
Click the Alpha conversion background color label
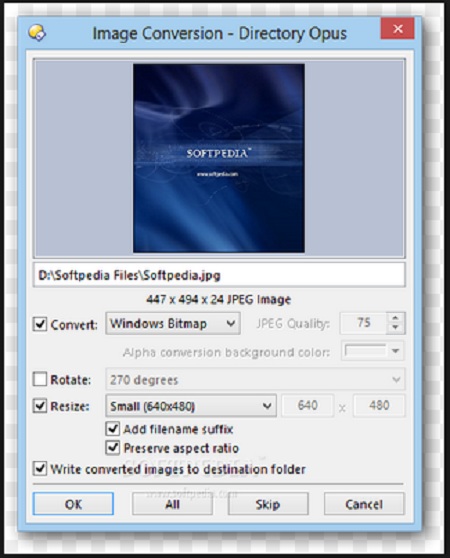point(227,352)
